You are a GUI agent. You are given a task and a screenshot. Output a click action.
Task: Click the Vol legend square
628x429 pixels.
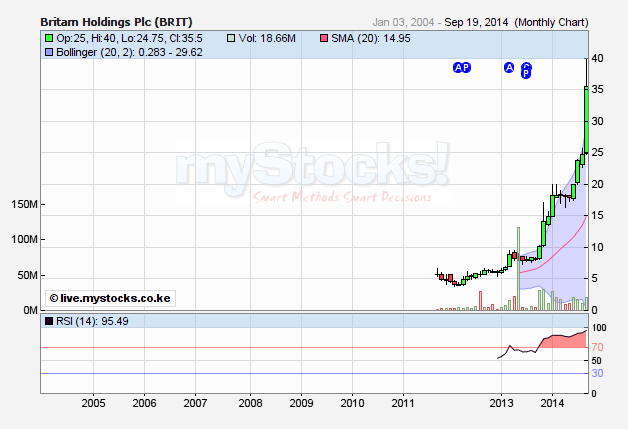232,37
